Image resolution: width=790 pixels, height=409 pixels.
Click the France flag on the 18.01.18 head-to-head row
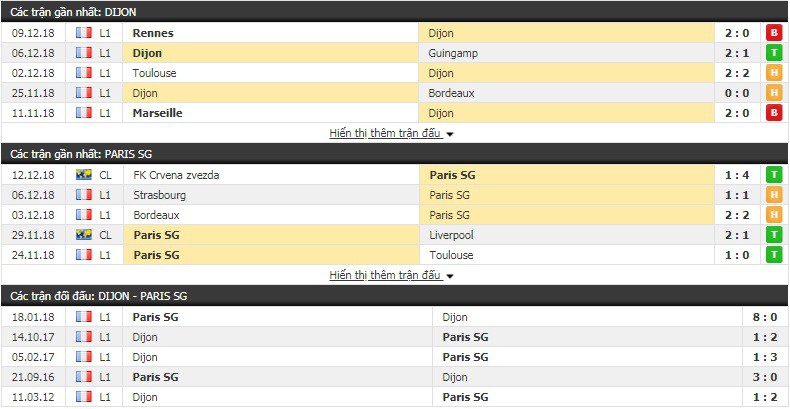(84, 317)
